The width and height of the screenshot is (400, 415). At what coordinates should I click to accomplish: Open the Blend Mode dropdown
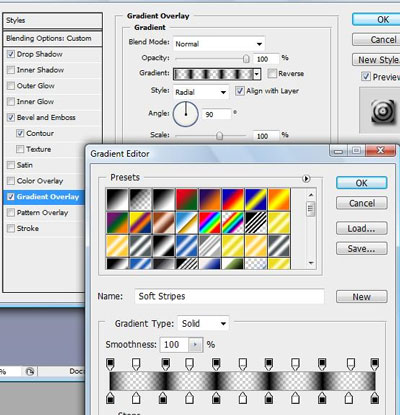(x=219, y=44)
